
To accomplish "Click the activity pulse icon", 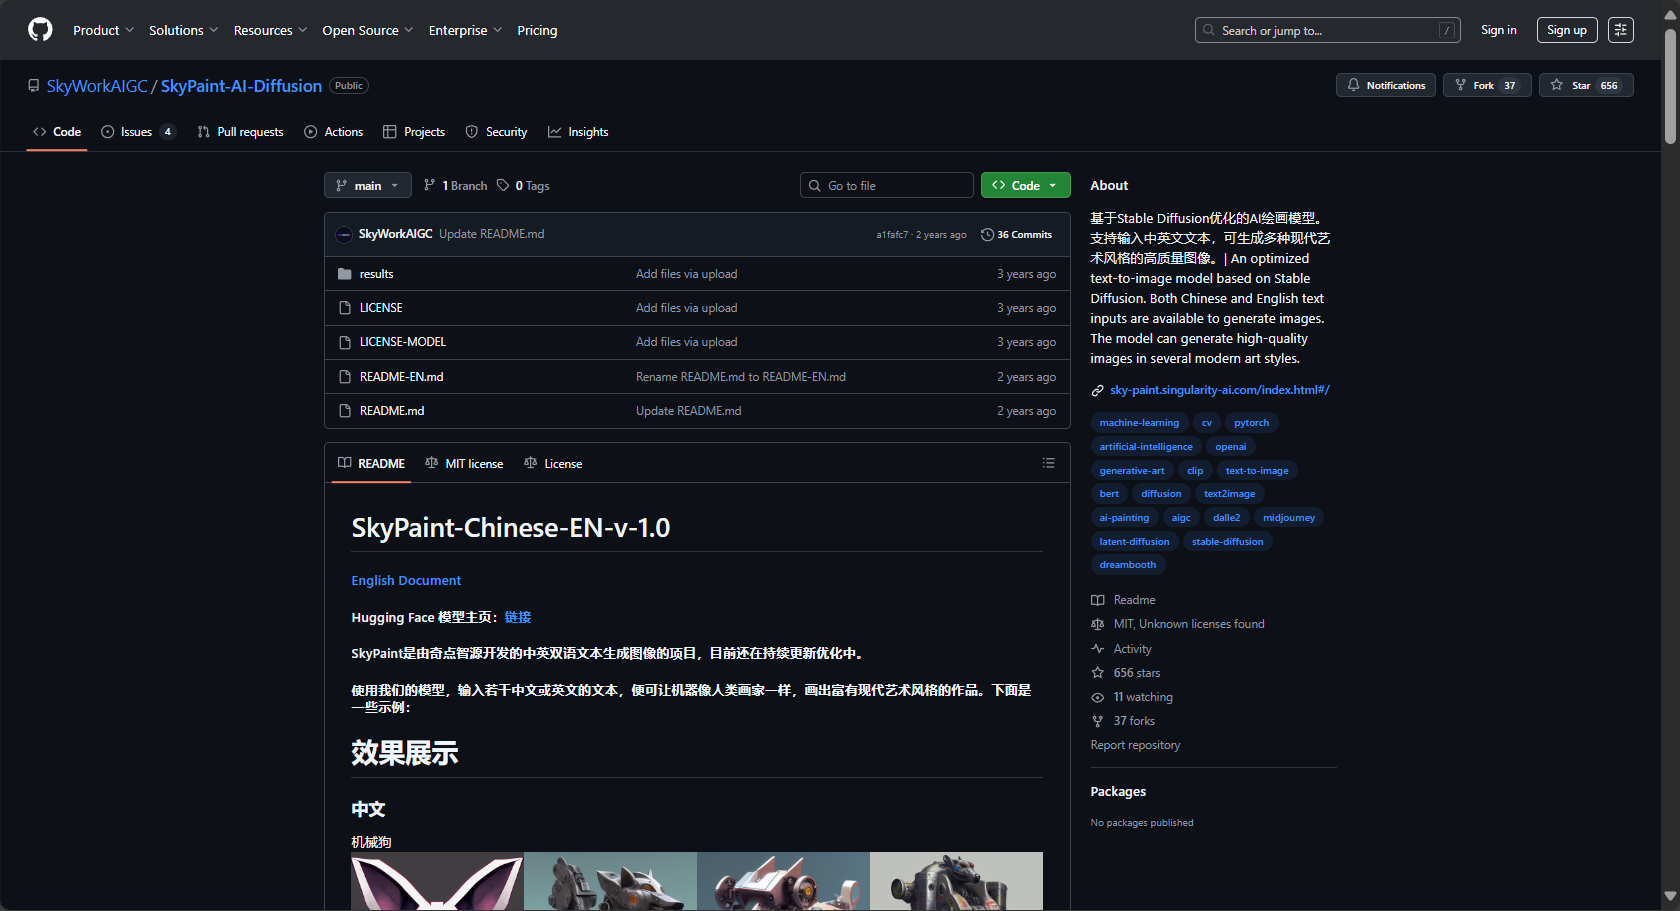I will (x=1097, y=649).
